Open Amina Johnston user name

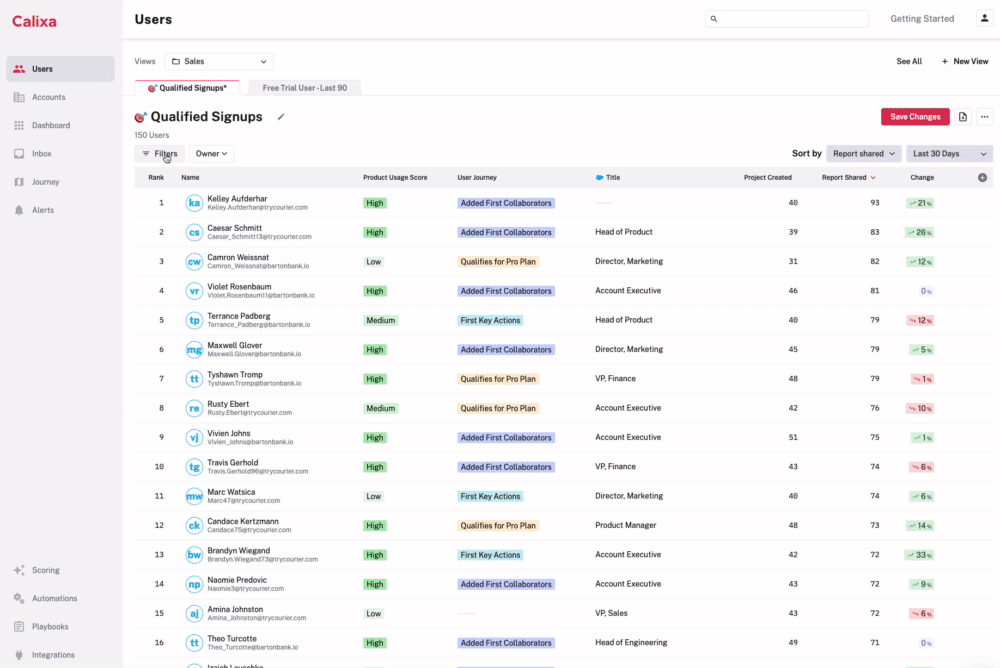pos(235,609)
